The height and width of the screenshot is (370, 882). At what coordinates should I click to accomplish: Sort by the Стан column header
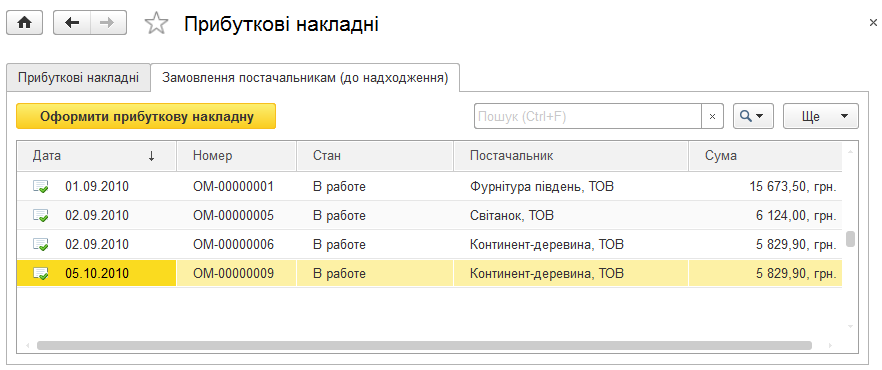(x=375, y=156)
